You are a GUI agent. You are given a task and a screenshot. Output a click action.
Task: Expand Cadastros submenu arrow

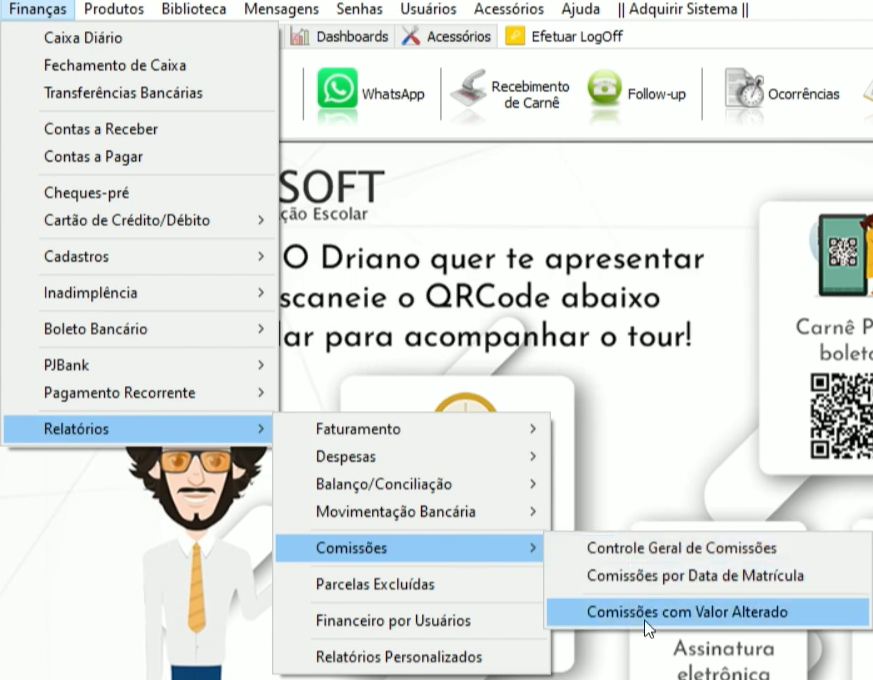tap(261, 256)
